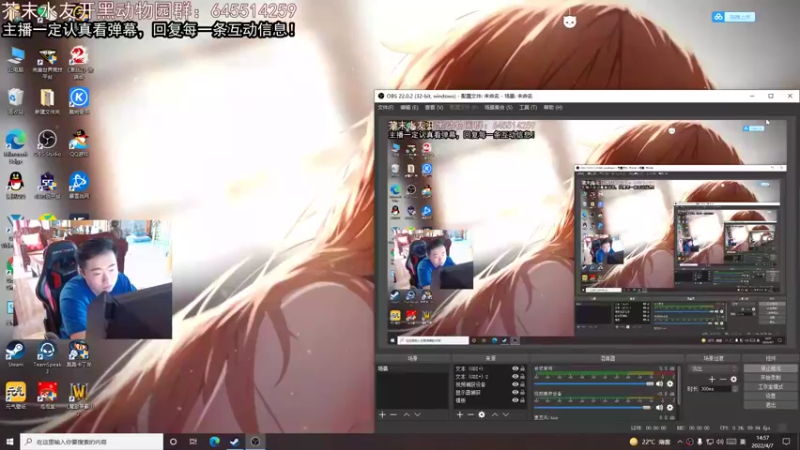Launch the blue K music player shortcut
800x450 pixels.
coord(79,101)
